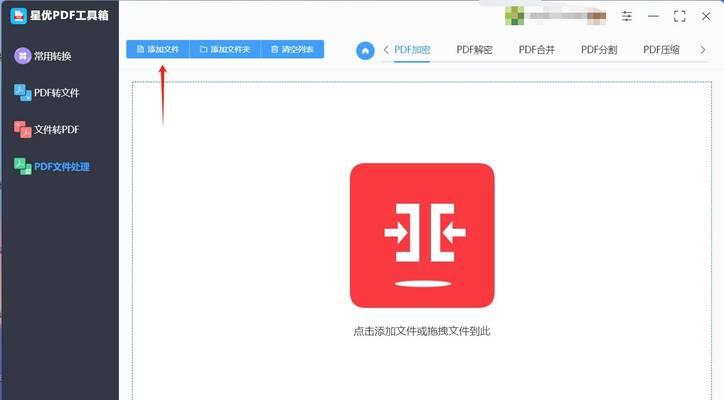Click the blue PDF转文件 icon
Screen dimensions: 724x400
tap(22, 92)
